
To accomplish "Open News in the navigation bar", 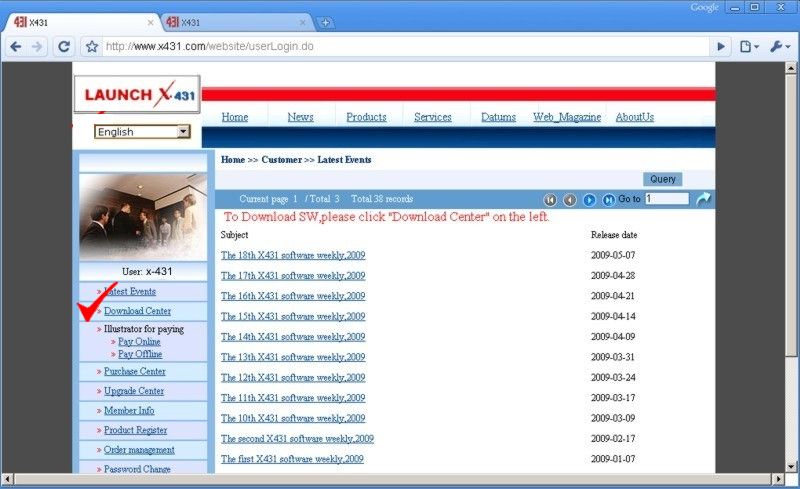I will click(301, 117).
